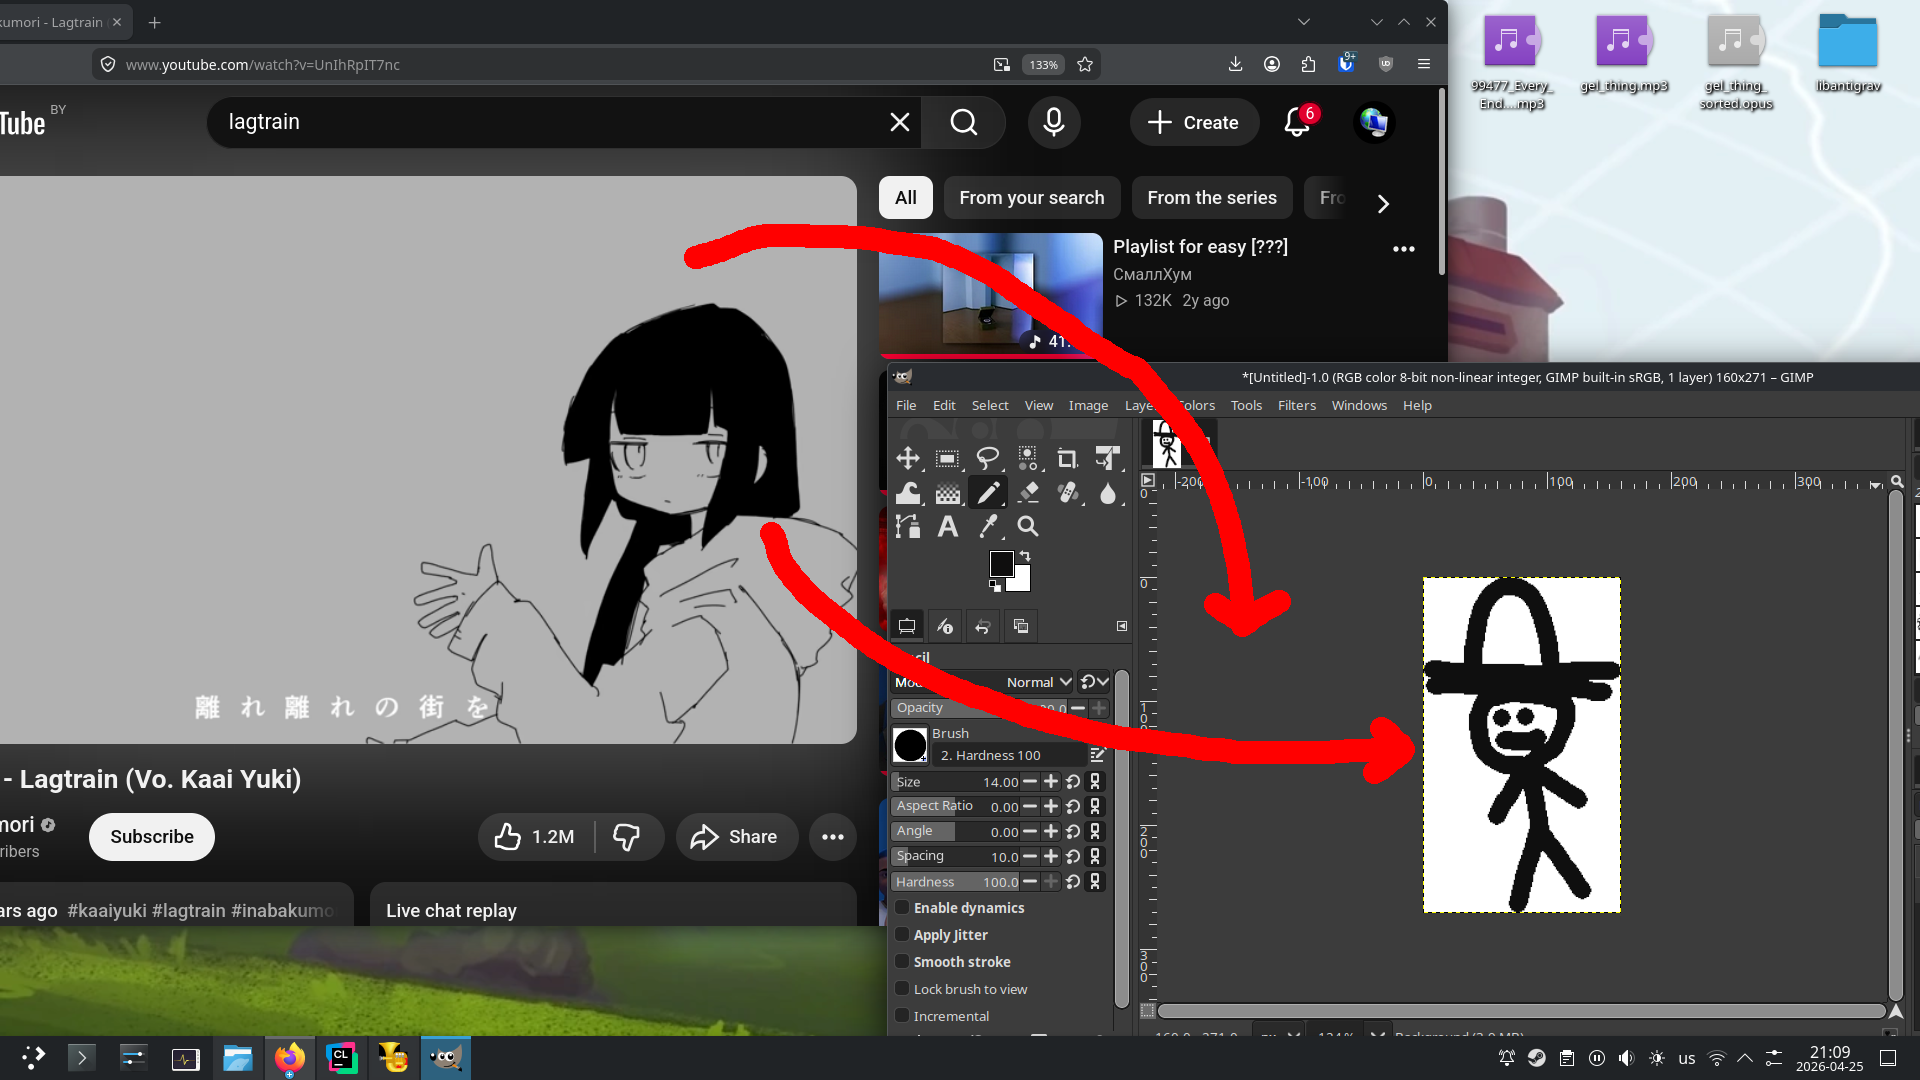Select the Zoom tool in GIMP toolbox
This screenshot has height=1080, width=1920.
click(x=1027, y=527)
